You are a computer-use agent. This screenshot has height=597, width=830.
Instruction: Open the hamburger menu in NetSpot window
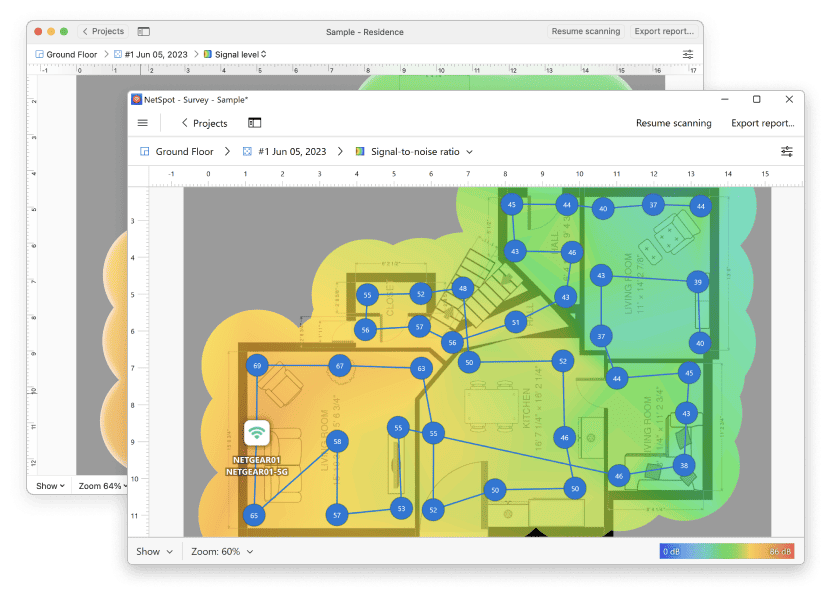[143, 123]
